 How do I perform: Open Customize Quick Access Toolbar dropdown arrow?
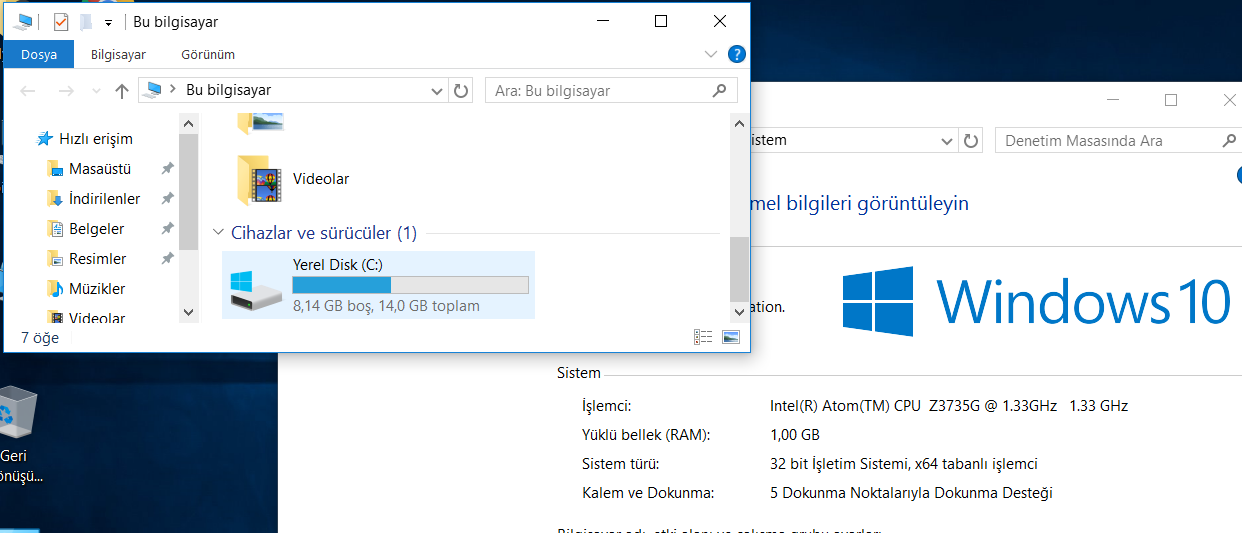coord(108,22)
